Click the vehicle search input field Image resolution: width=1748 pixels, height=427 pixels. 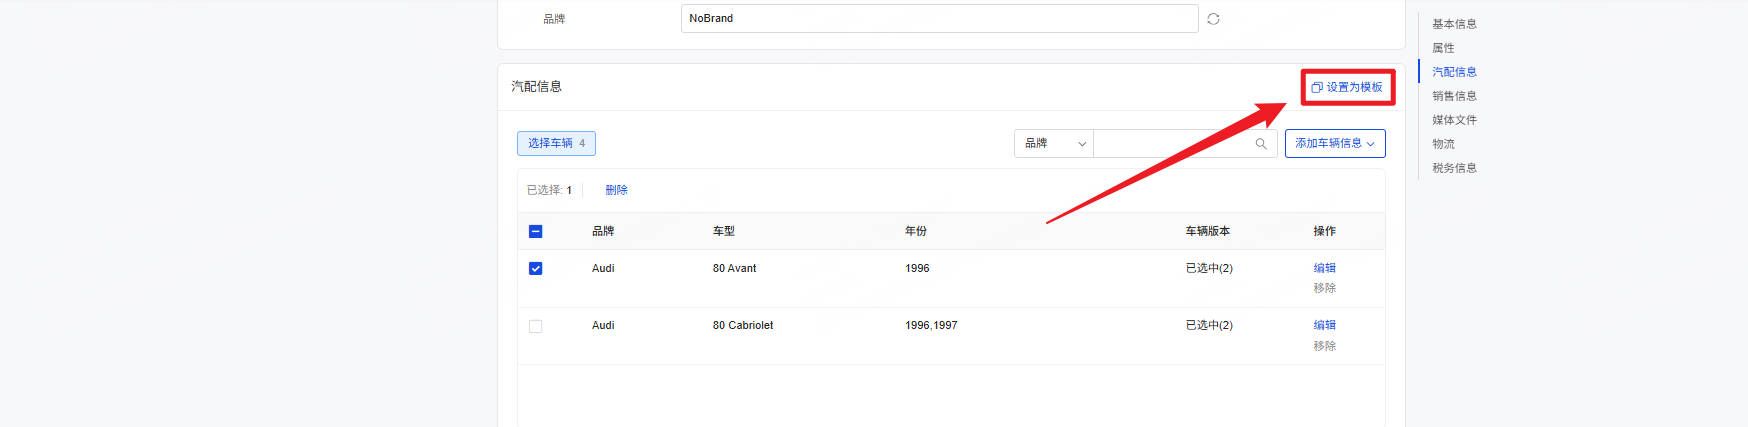coord(1174,143)
